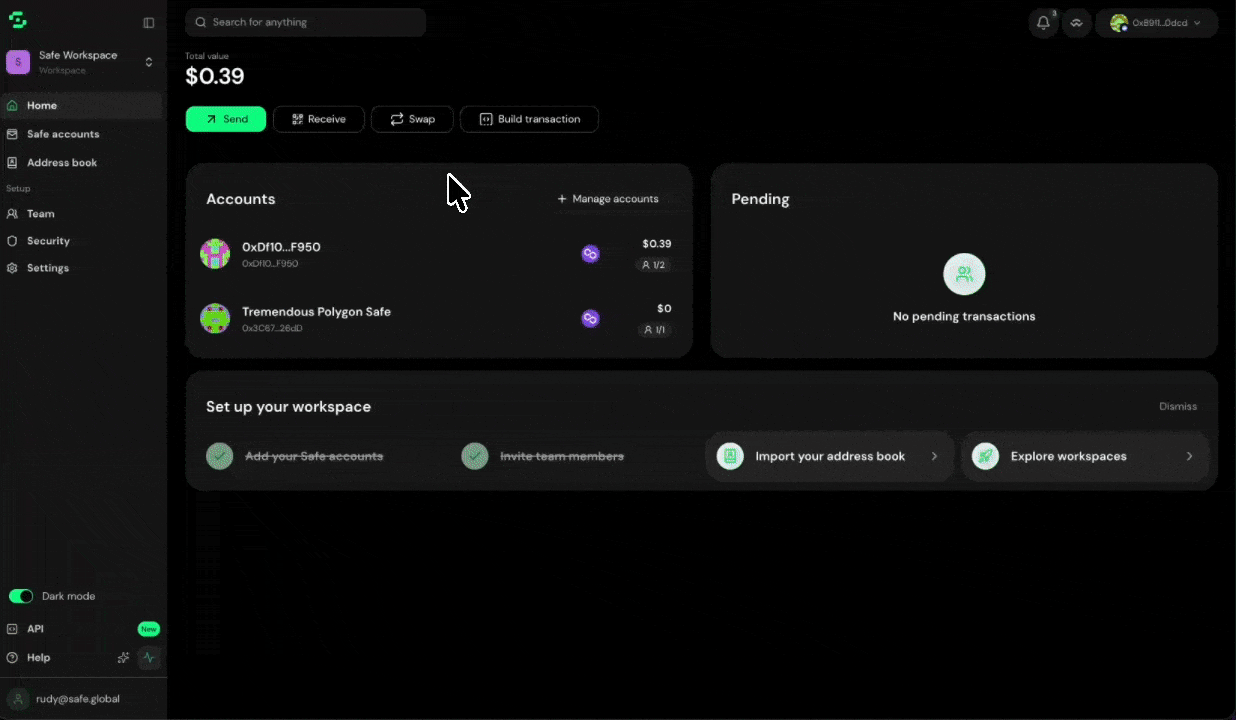Click the green Send button

coord(226,119)
